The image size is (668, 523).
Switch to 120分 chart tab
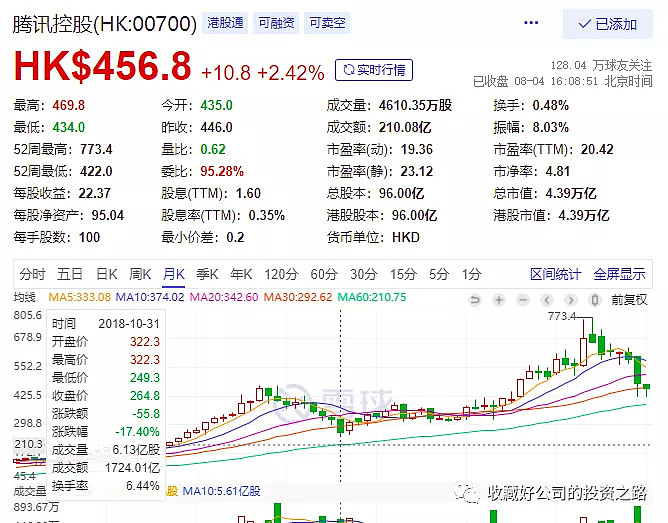pyautogui.click(x=281, y=274)
